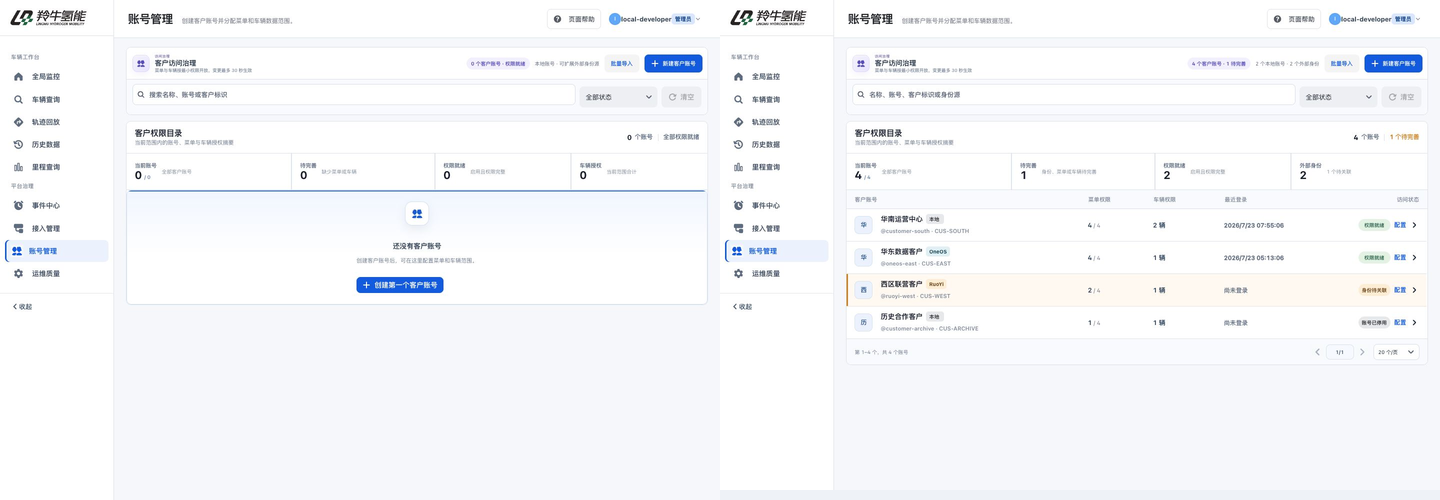Click 事件中心 alarm icon in the empty-list view
The width and height of the screenshot is (1440, 500).
tap(18, 206)
